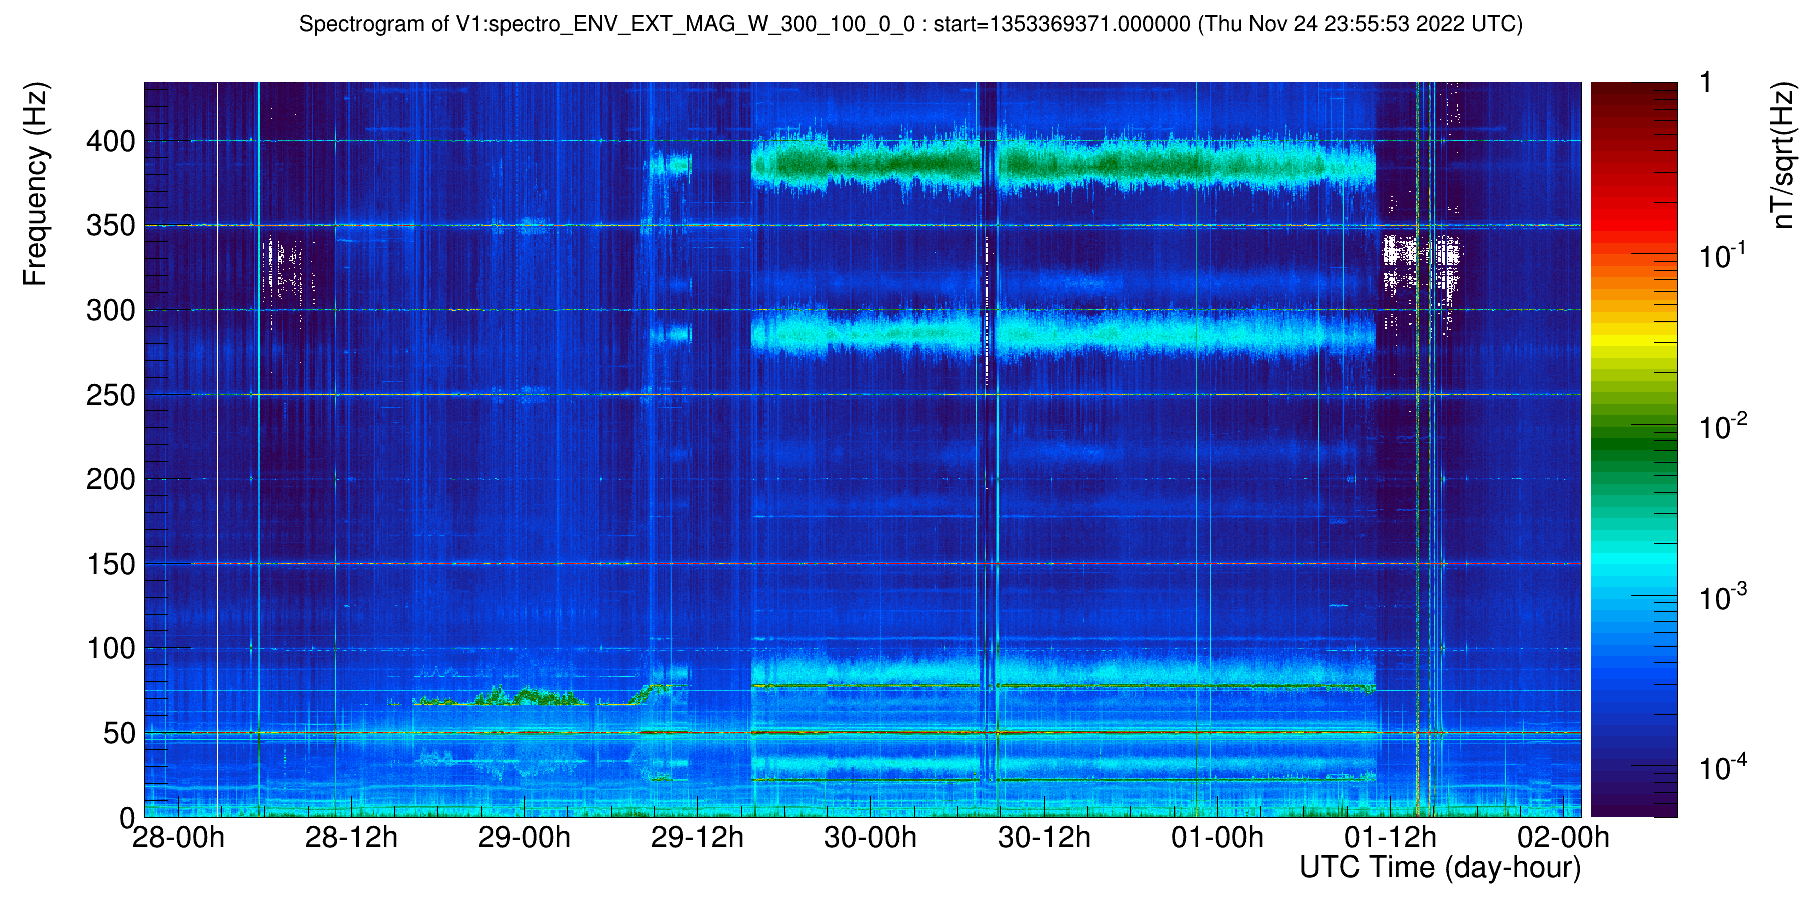This screenshot has height=905, width=1808.
Task: Click the 50 frequency tick label
Action: [x=119, y=734]
